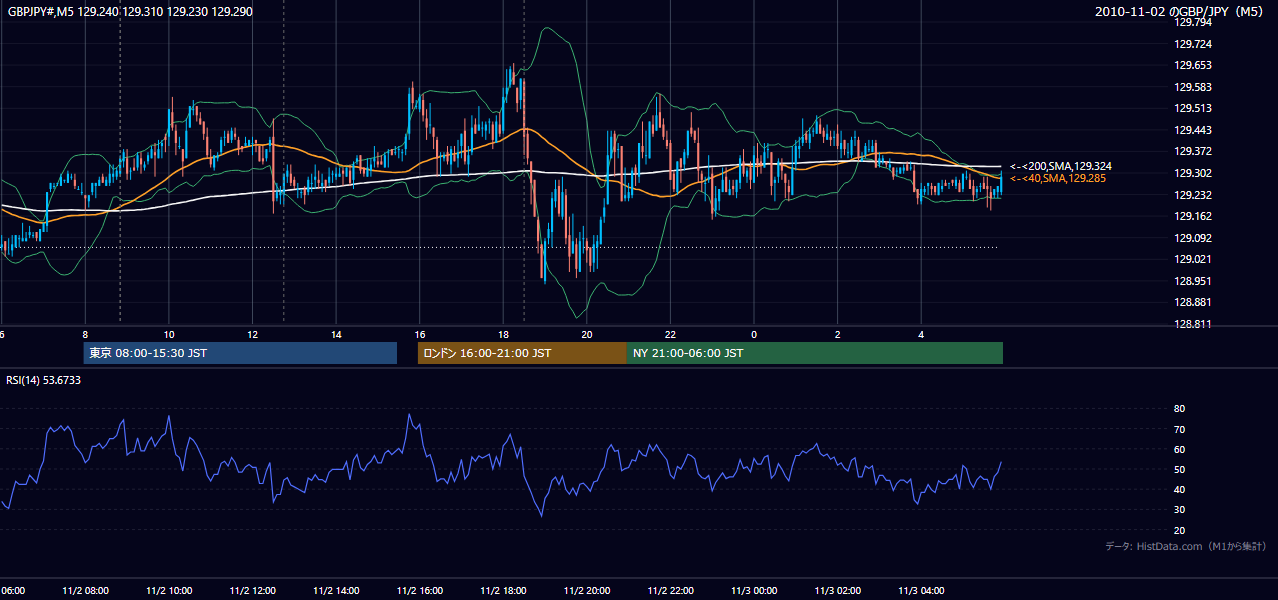Click hour label 22 on the price chart axis
Viewport: 1278px width, 600px height.
point(671,334)
